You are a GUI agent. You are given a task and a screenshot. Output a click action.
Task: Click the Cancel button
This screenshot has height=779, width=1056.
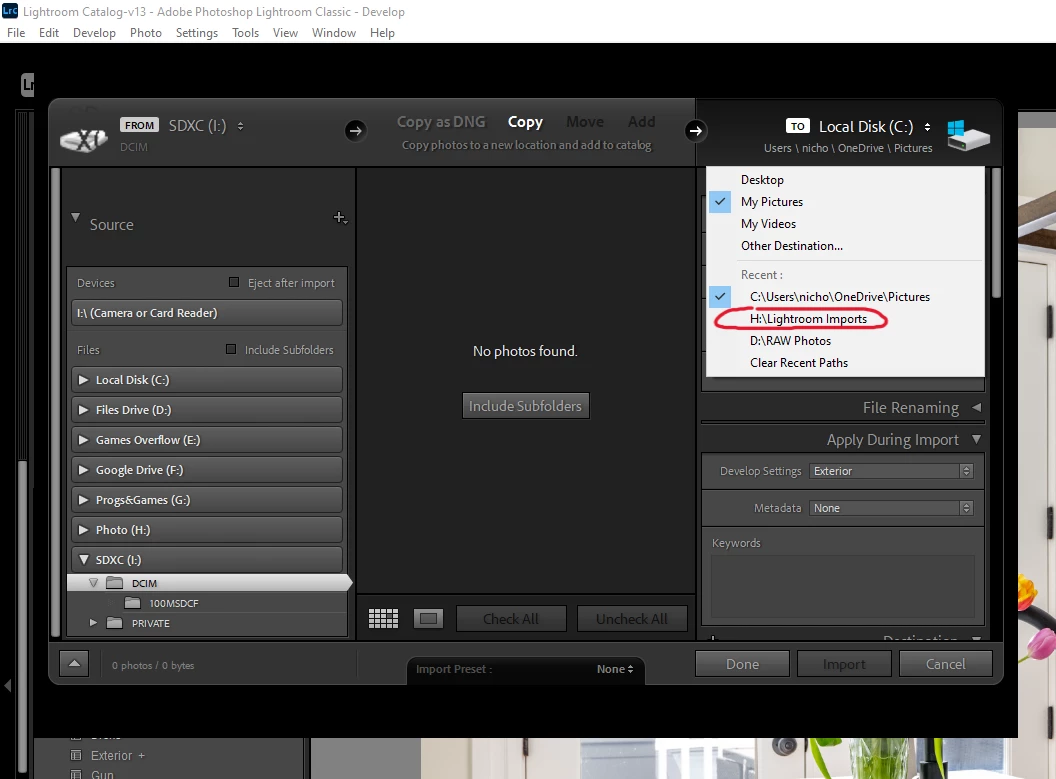946,664
